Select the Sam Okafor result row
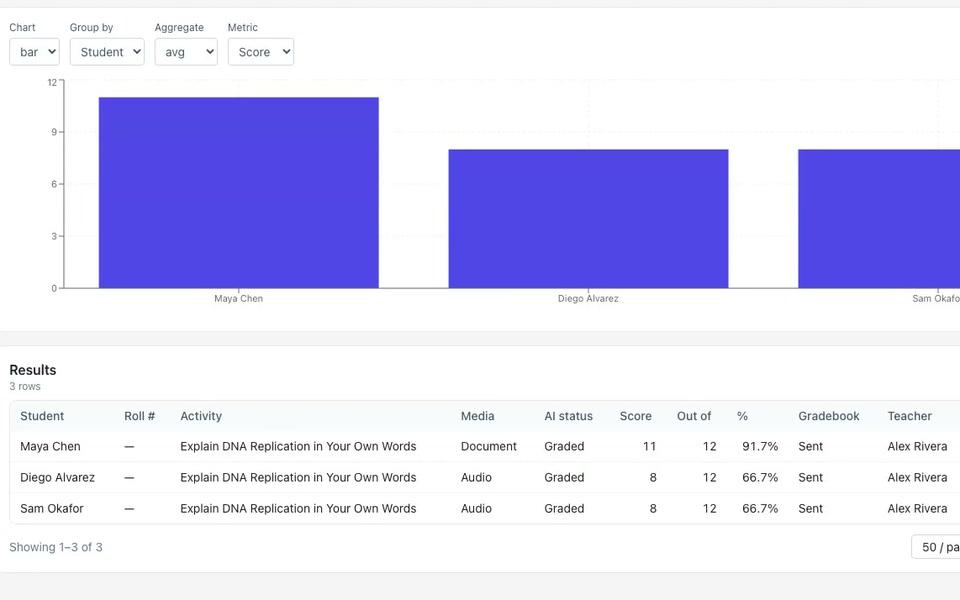 485,508
